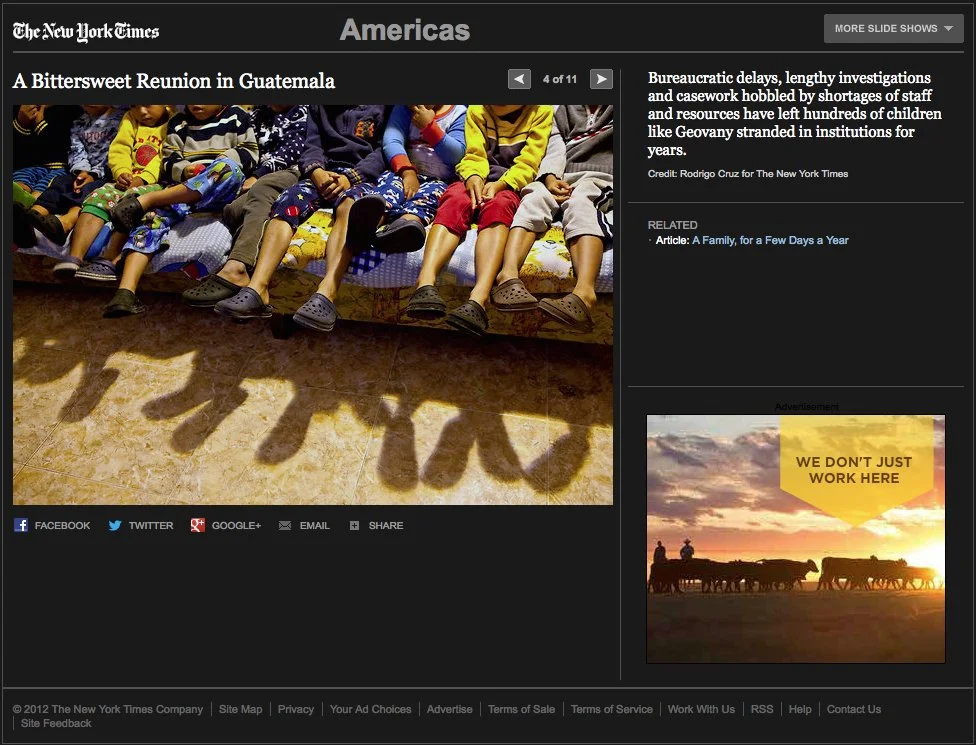The height and width of the screenshot is (745, 976).
Task: Share the slideshow on Facebook
Action: coord(52,525)
